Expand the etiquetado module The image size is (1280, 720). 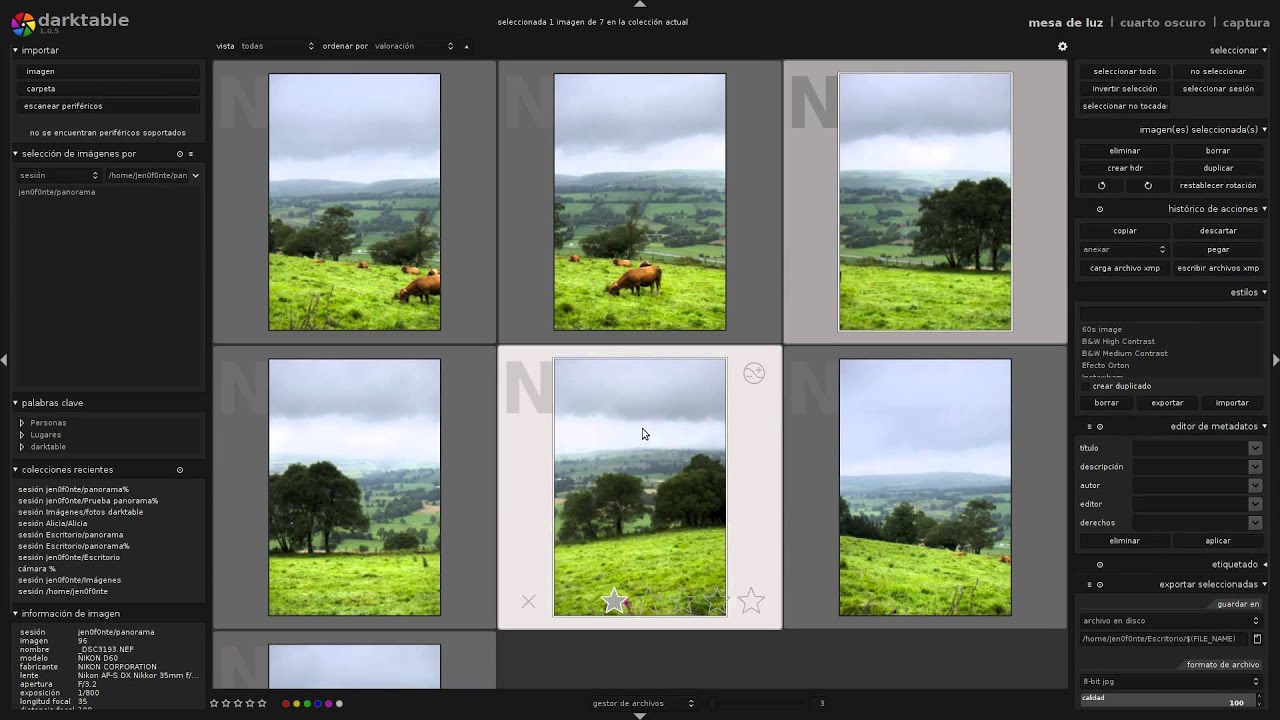pyautogui.click(x=1264, y=565)
